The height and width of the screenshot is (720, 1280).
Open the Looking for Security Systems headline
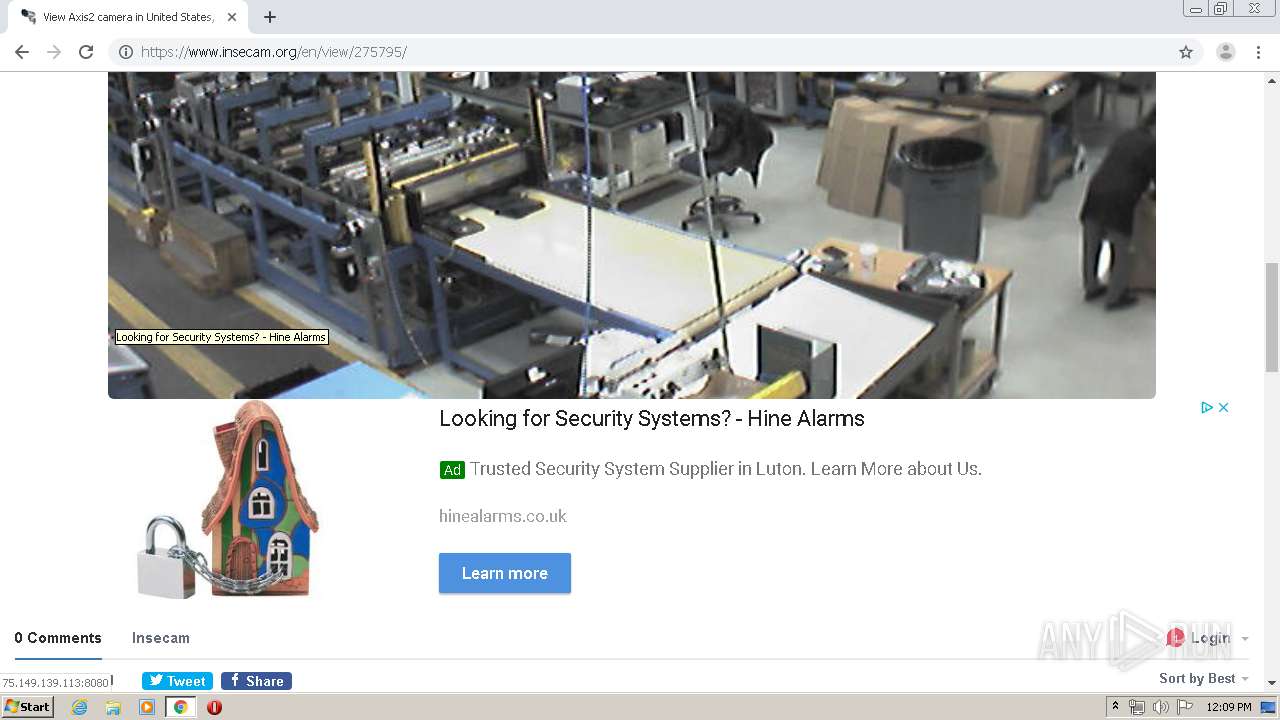coord(652,419)
